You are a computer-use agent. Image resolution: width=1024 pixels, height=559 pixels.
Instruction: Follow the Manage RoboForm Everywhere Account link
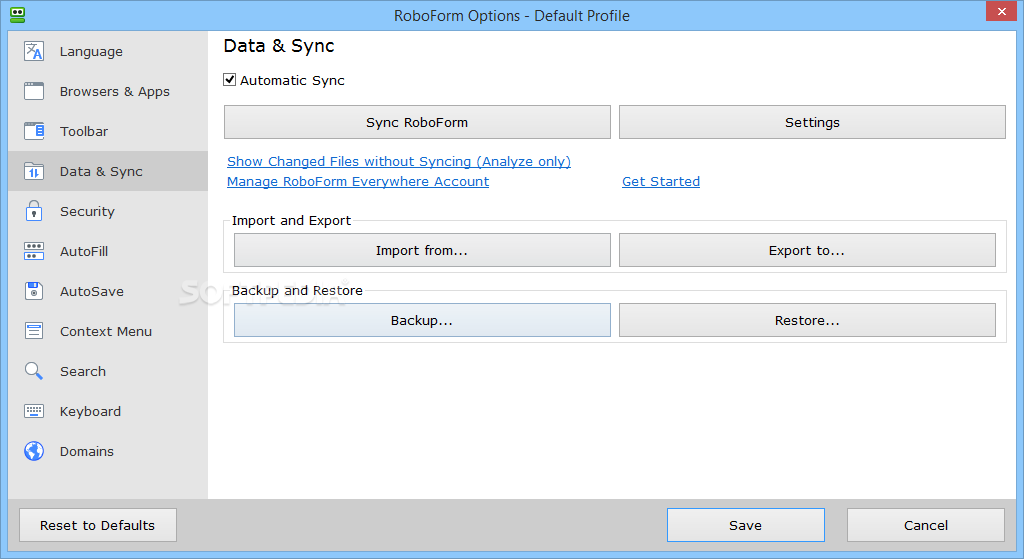coord(358,182)
